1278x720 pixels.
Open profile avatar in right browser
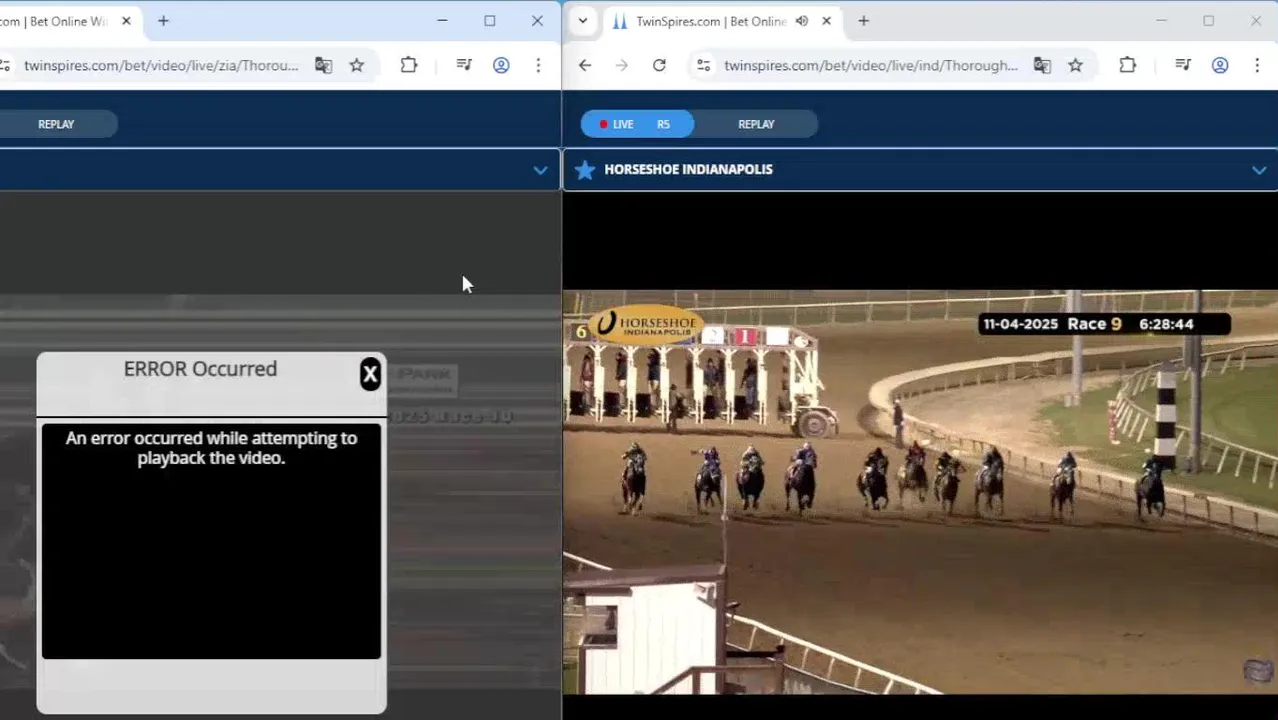[x=1220, y=65]
